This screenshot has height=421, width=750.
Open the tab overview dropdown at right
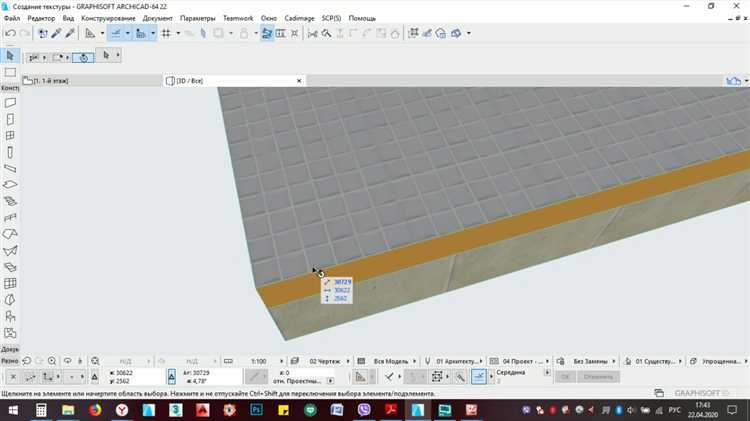(746, 81)
